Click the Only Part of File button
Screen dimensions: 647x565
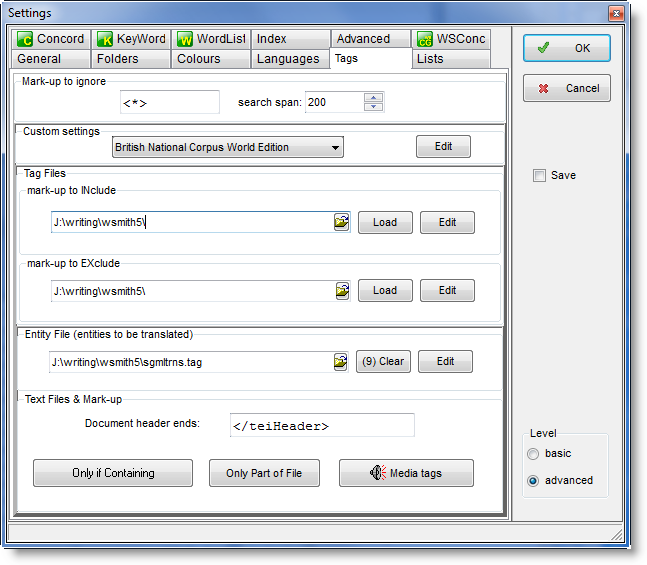[264, 473]
